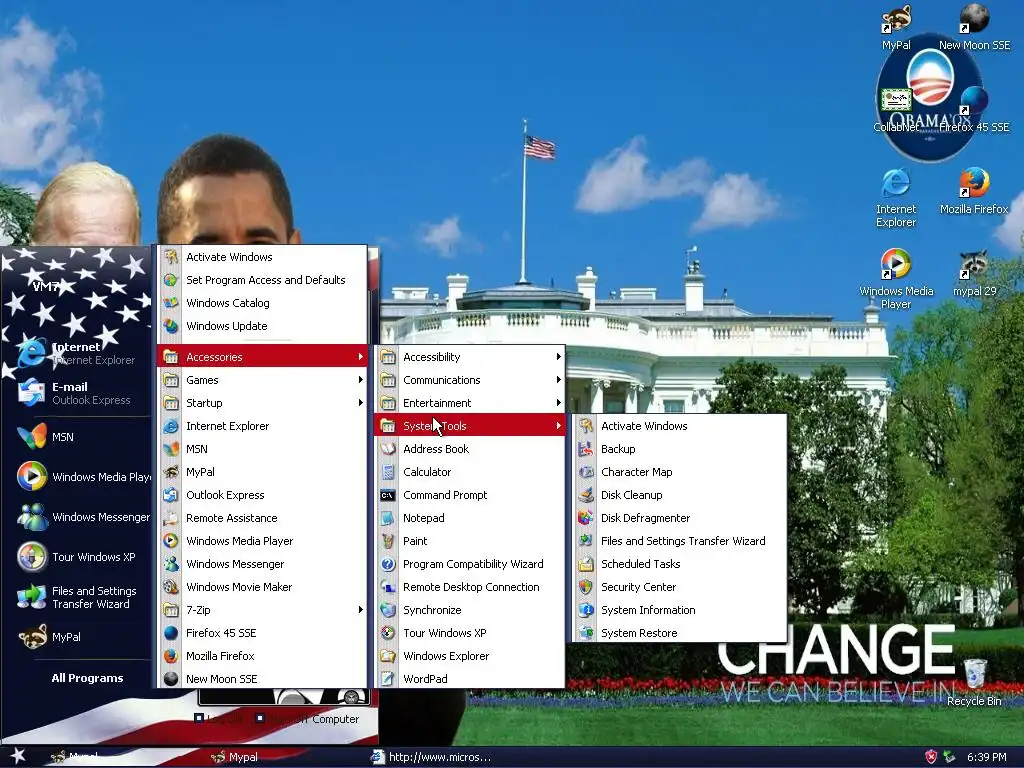Select Files and Settings Transfer Wizard entry
The image size is (1024, 768).
click(679, 541)
